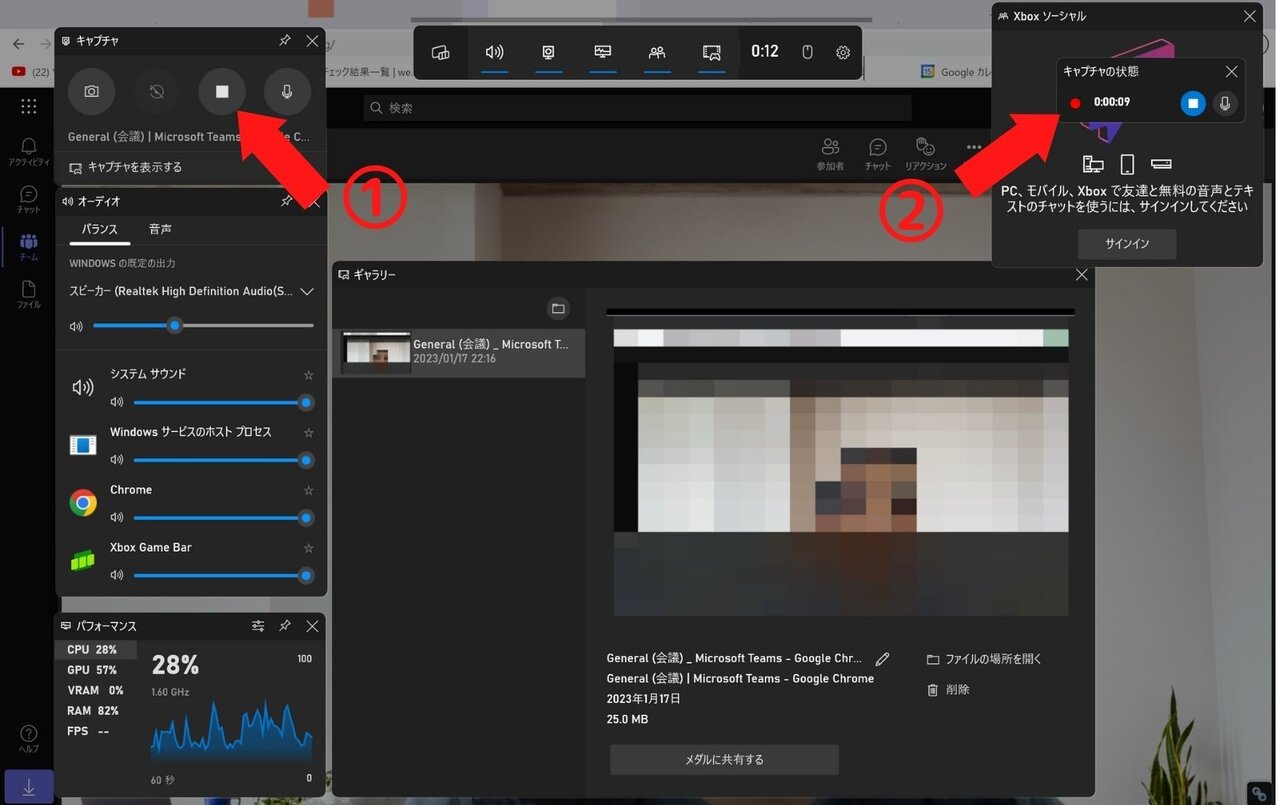This screenshot has width=1280, height=805.
Task: Open the widget menu in Game Bar
Action: tap(441, 52)
